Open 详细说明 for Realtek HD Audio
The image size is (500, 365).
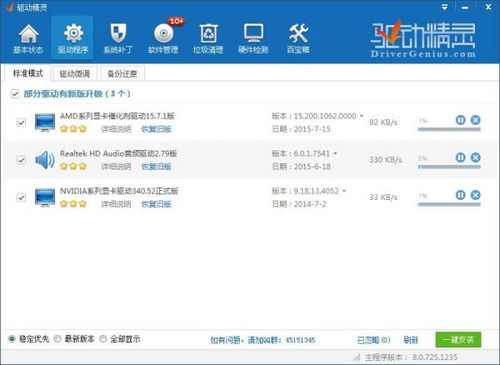[116, 166]
